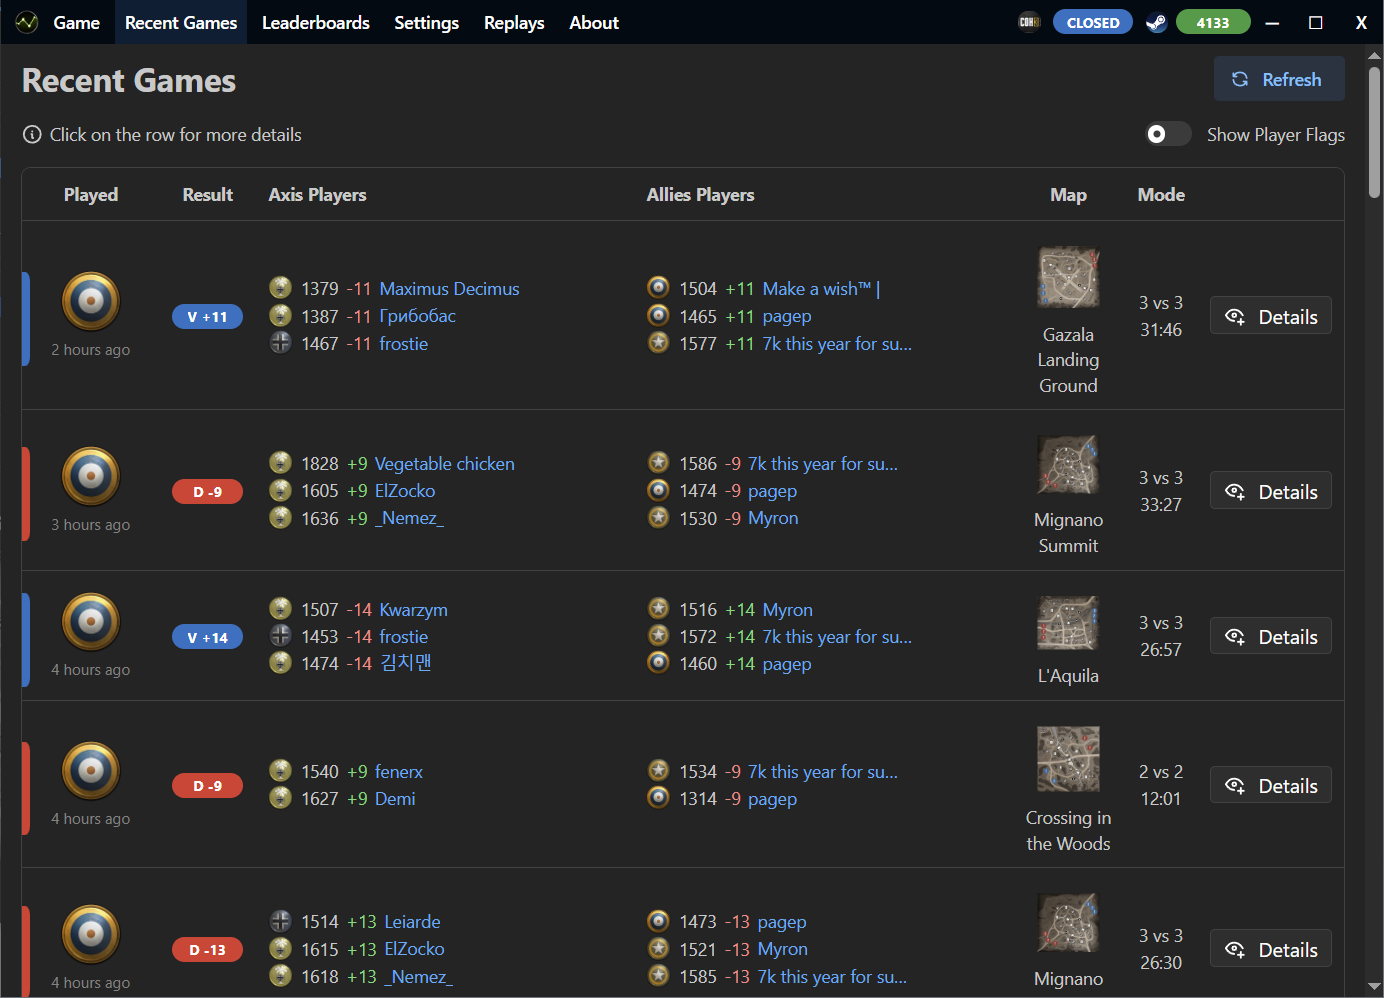
Task: Click the Details button for the L'Aquila game
Action: pos(1271,635)
